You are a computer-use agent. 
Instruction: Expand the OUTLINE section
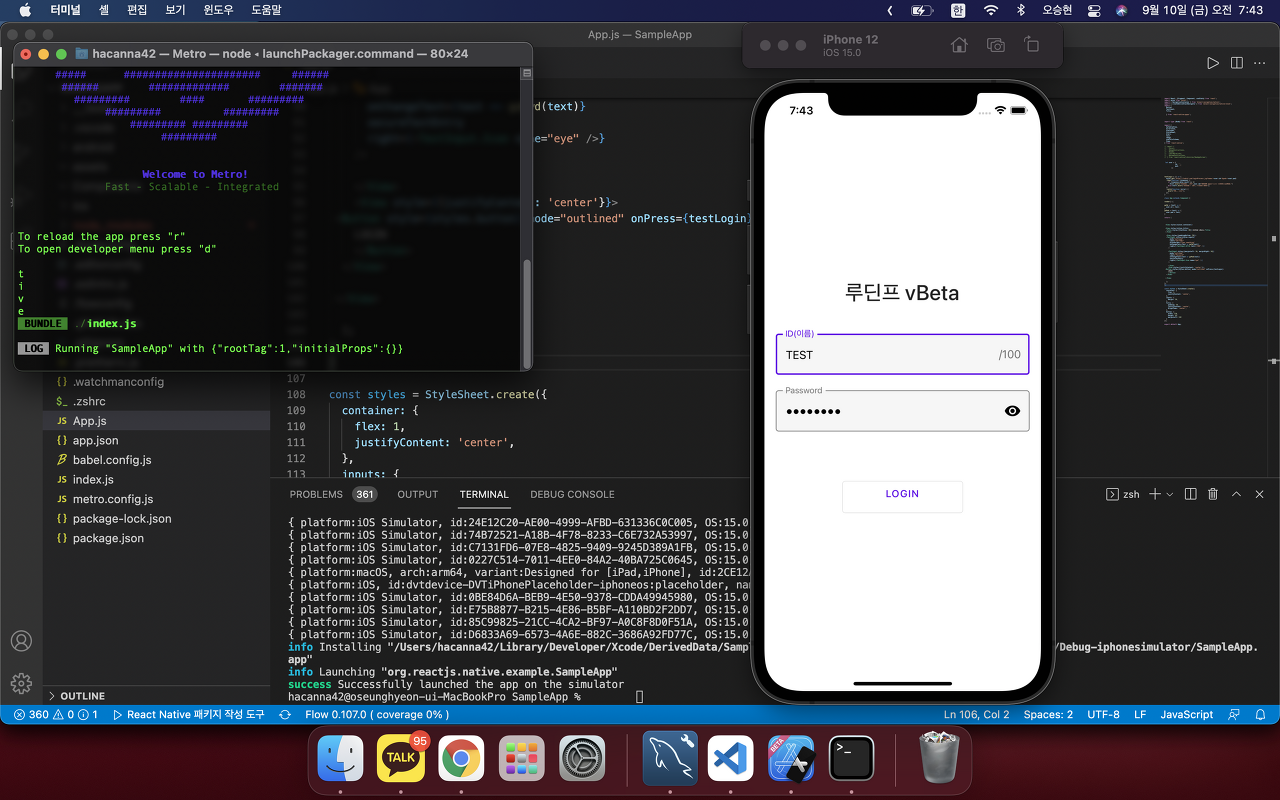(x=82, y=696)
